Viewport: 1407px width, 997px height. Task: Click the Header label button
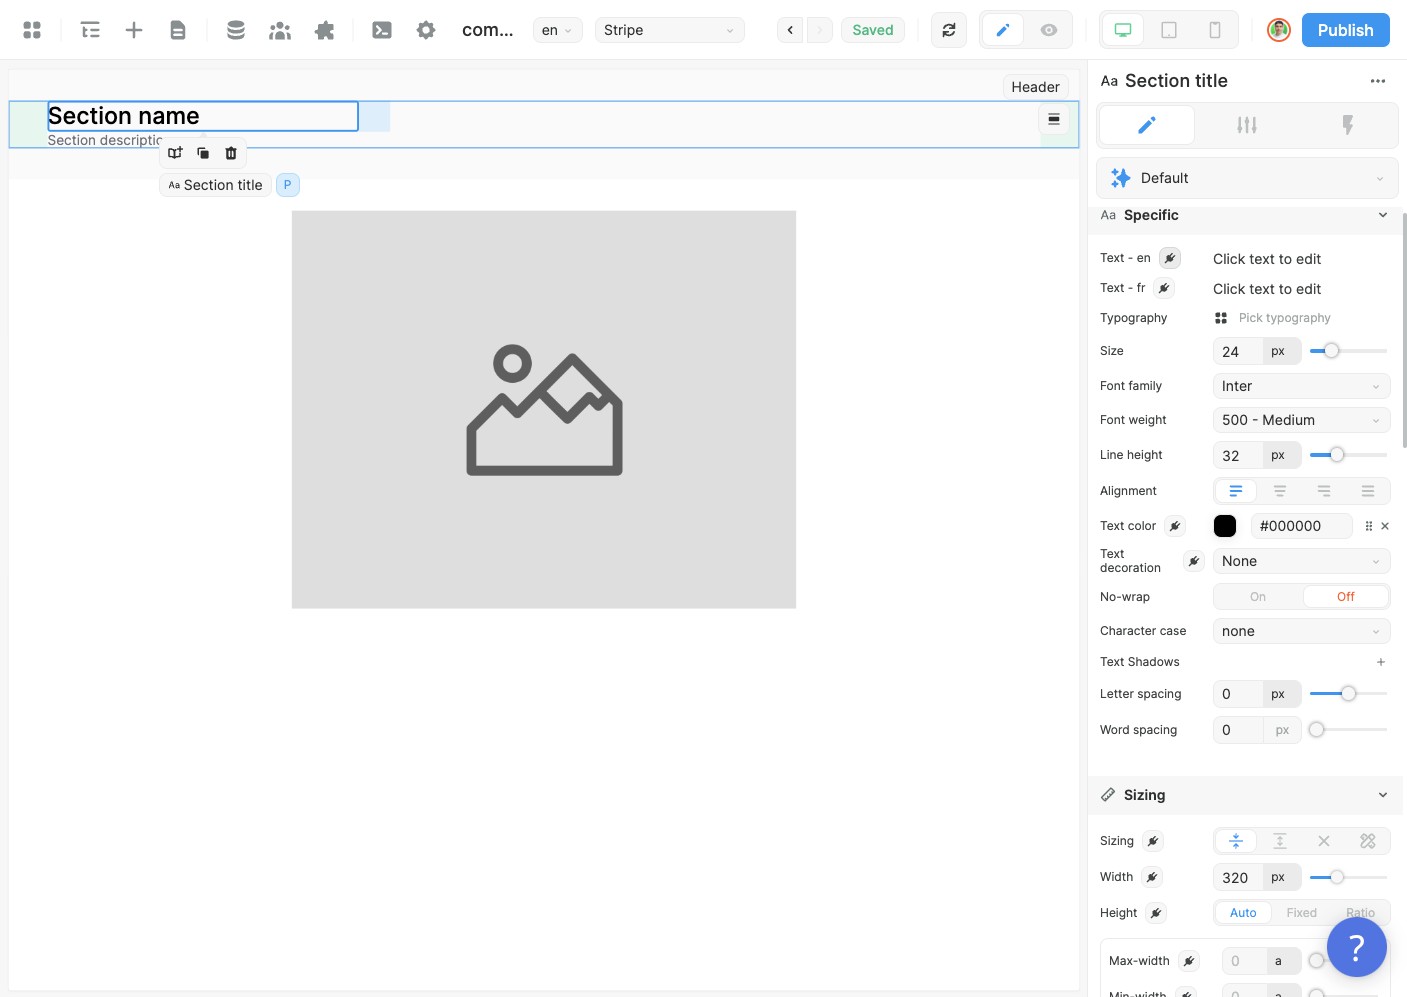(1035, 87)
